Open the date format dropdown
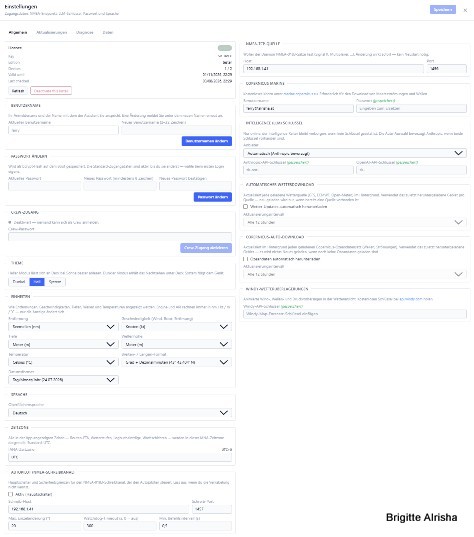This screenshot has width=474, height=537. (63, 380)
